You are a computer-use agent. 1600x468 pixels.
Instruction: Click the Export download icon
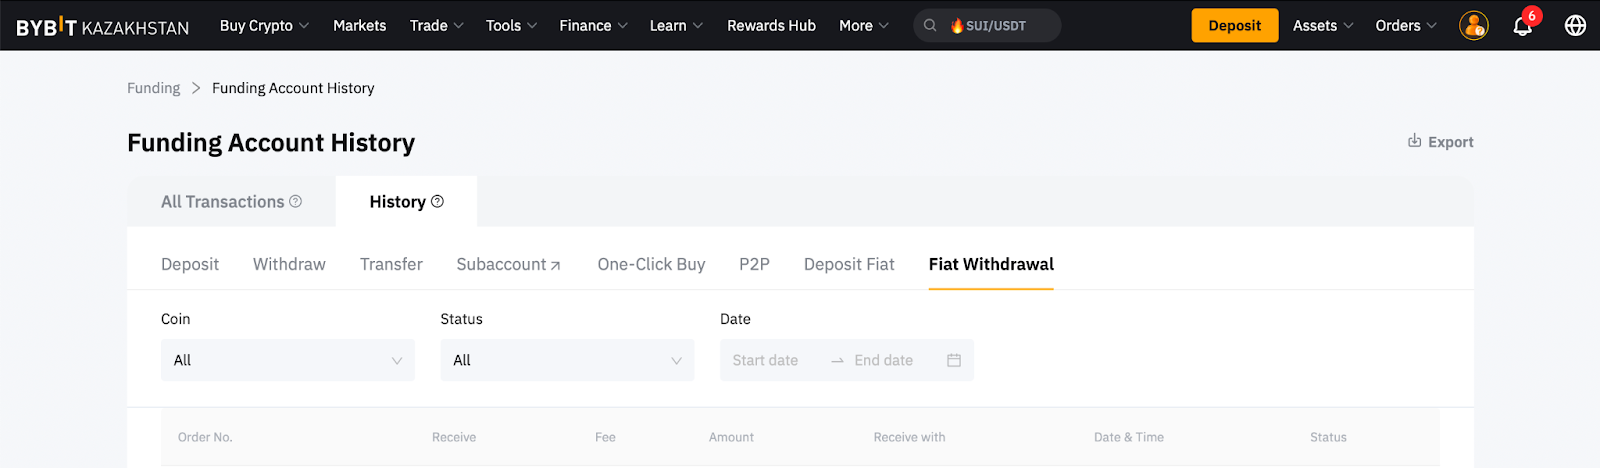point(1414,141)
